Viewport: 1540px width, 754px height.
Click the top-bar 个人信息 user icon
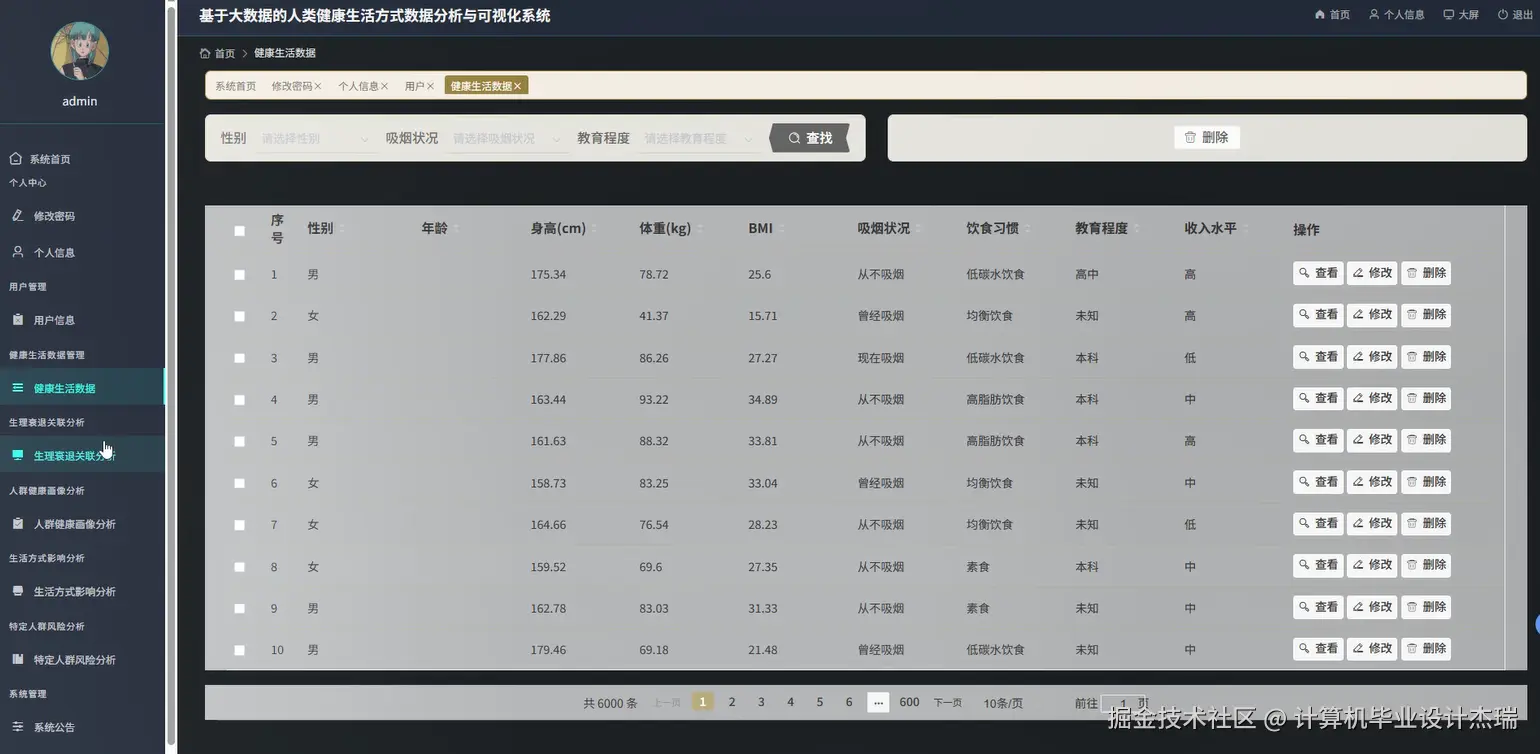pos(1374,14)
